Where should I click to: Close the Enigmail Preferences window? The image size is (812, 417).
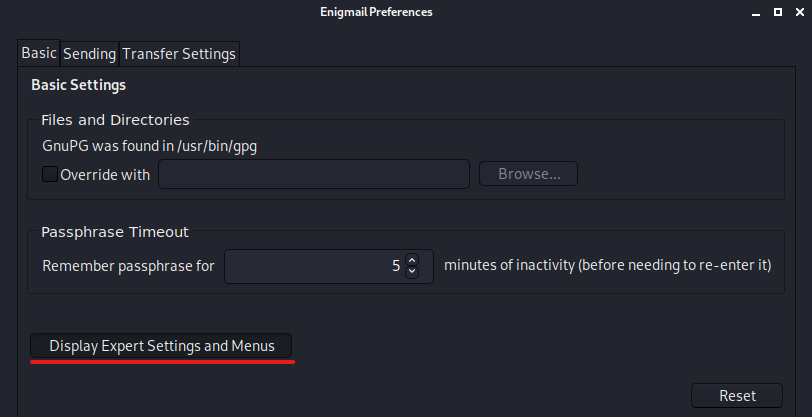[799, 13]
